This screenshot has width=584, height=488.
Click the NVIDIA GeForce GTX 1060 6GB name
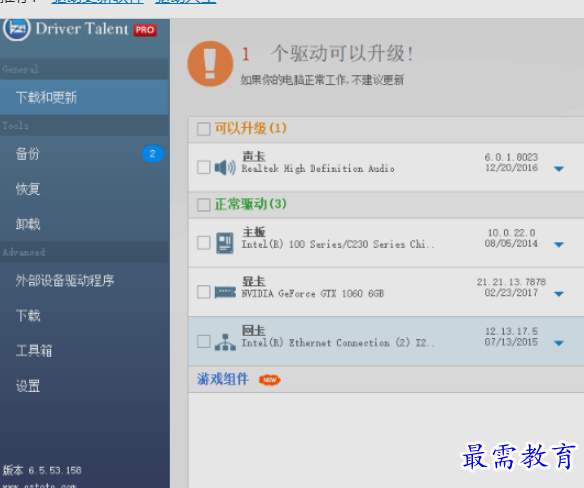(312, 294)
